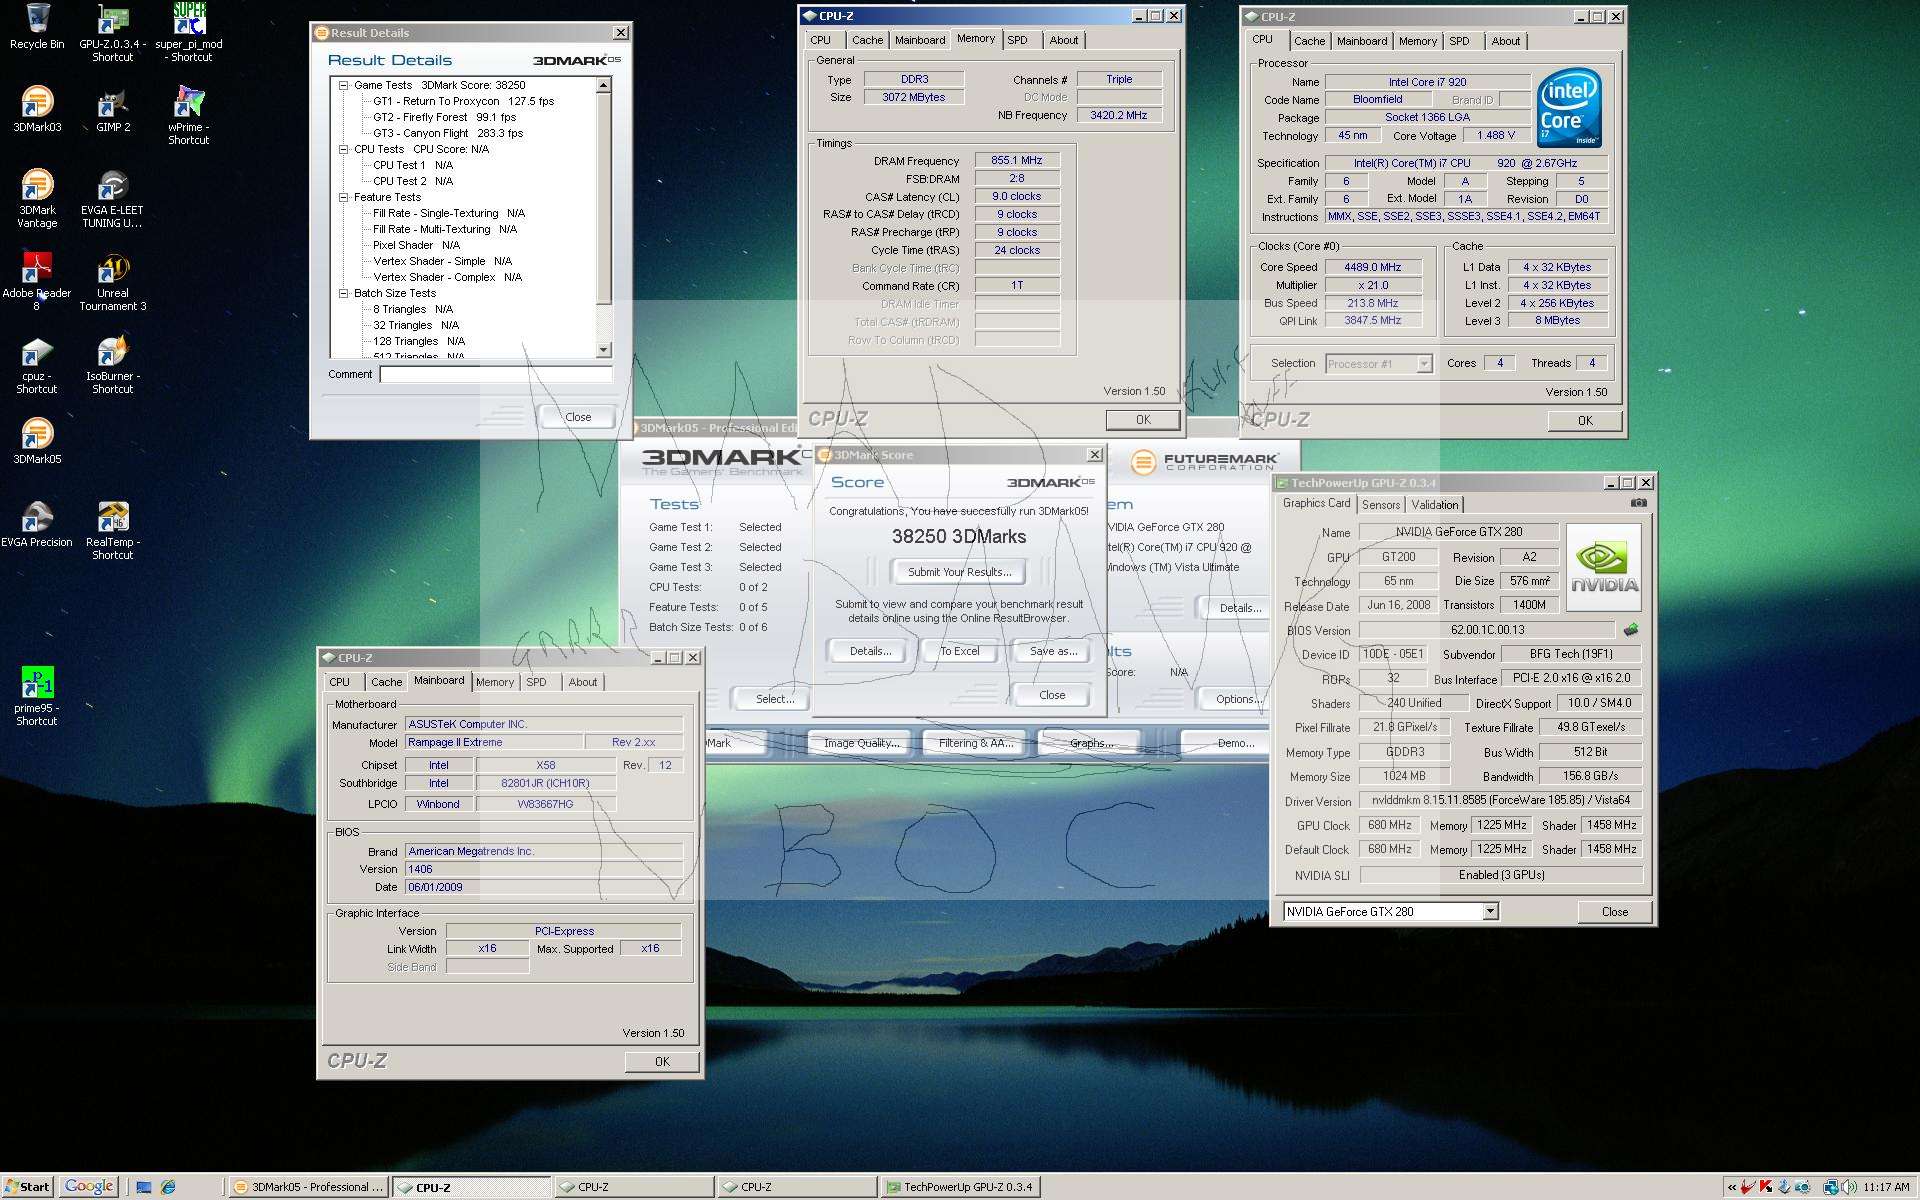Click Show Desktop quick launch icon
This screenshot has height=1200, width=1920.
tap(144, 1187)
